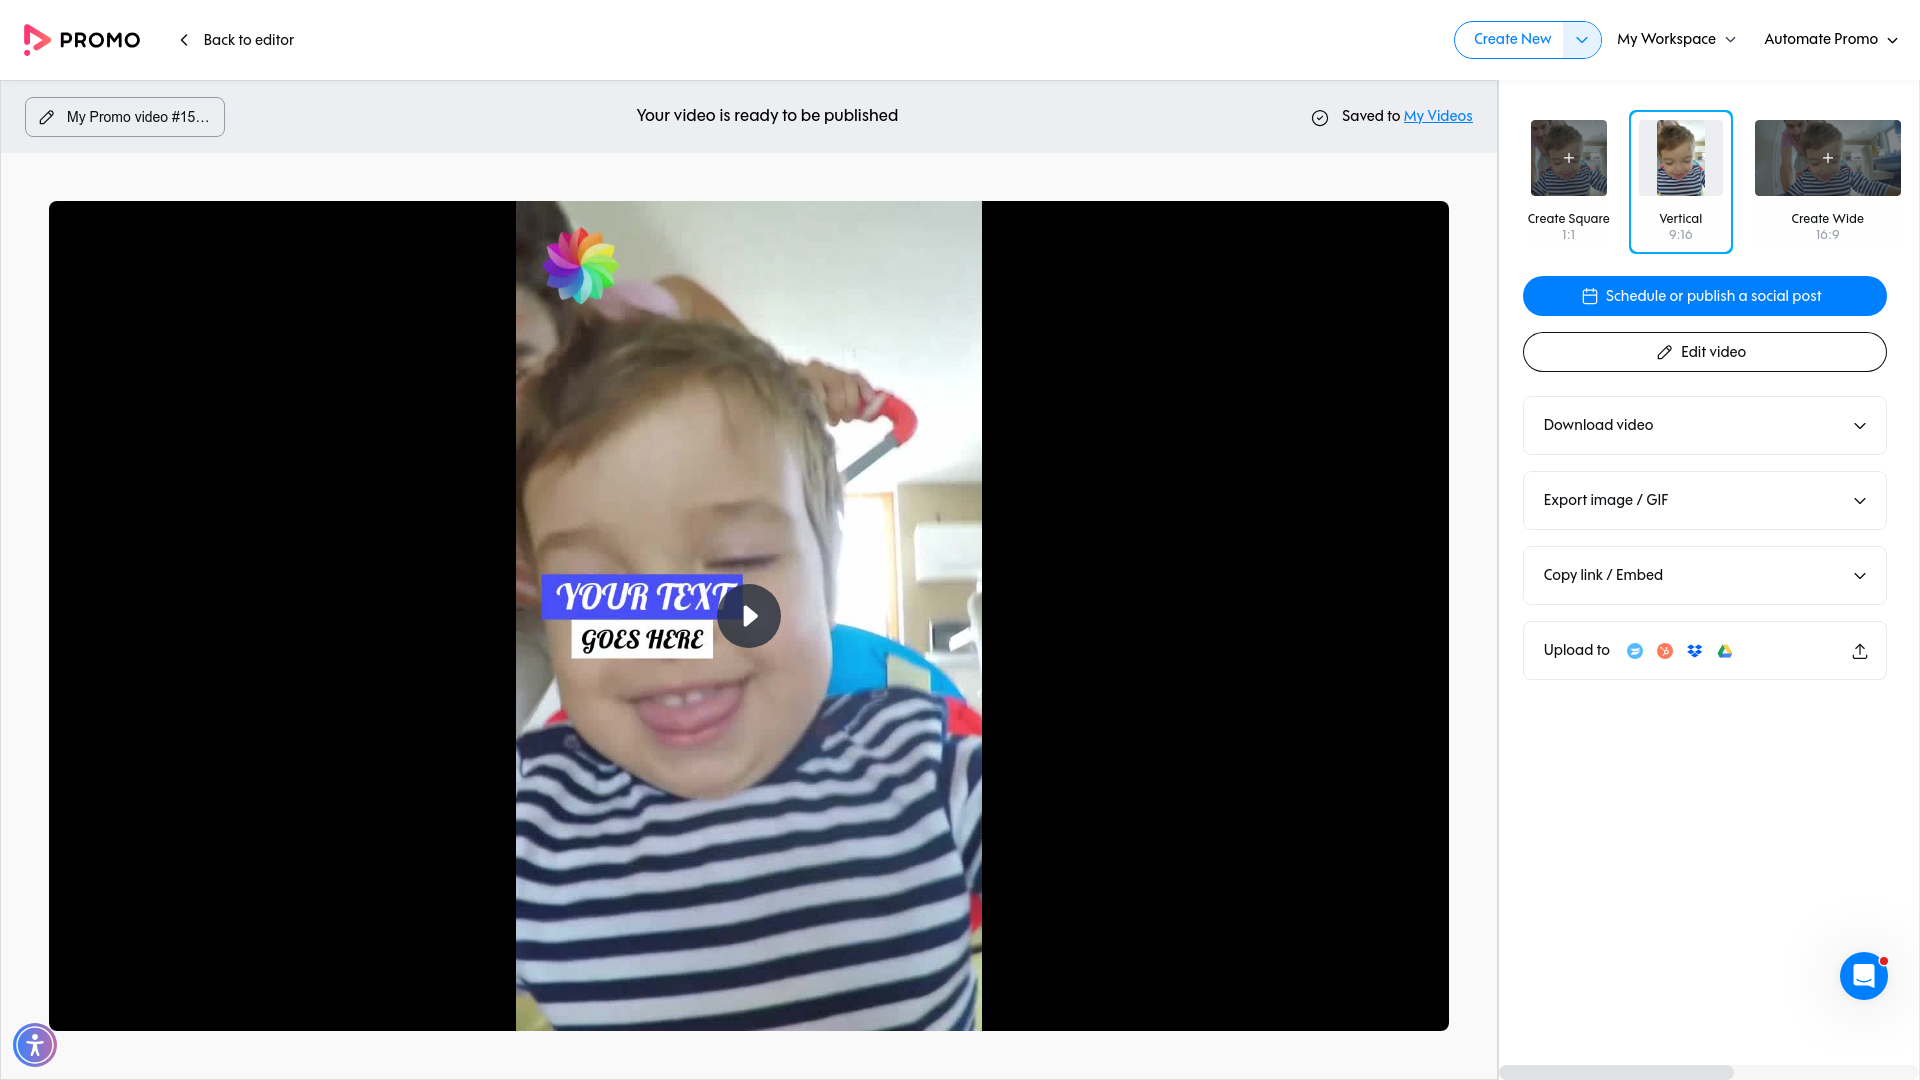Viewport: 1920px width, 1080px height.
Task: Play the video preview
Action: pos(748,615)
